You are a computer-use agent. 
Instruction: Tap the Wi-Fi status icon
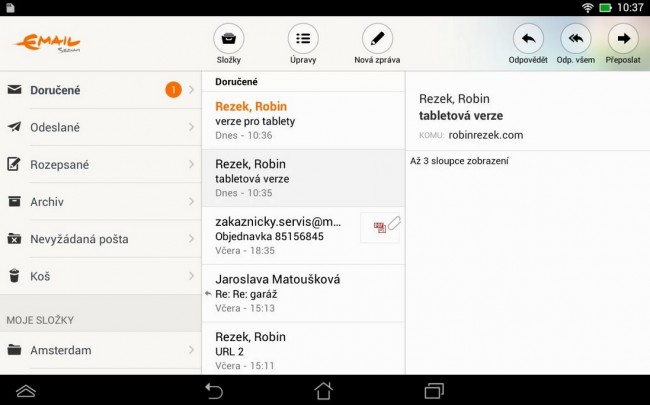(x=587, y=7)
